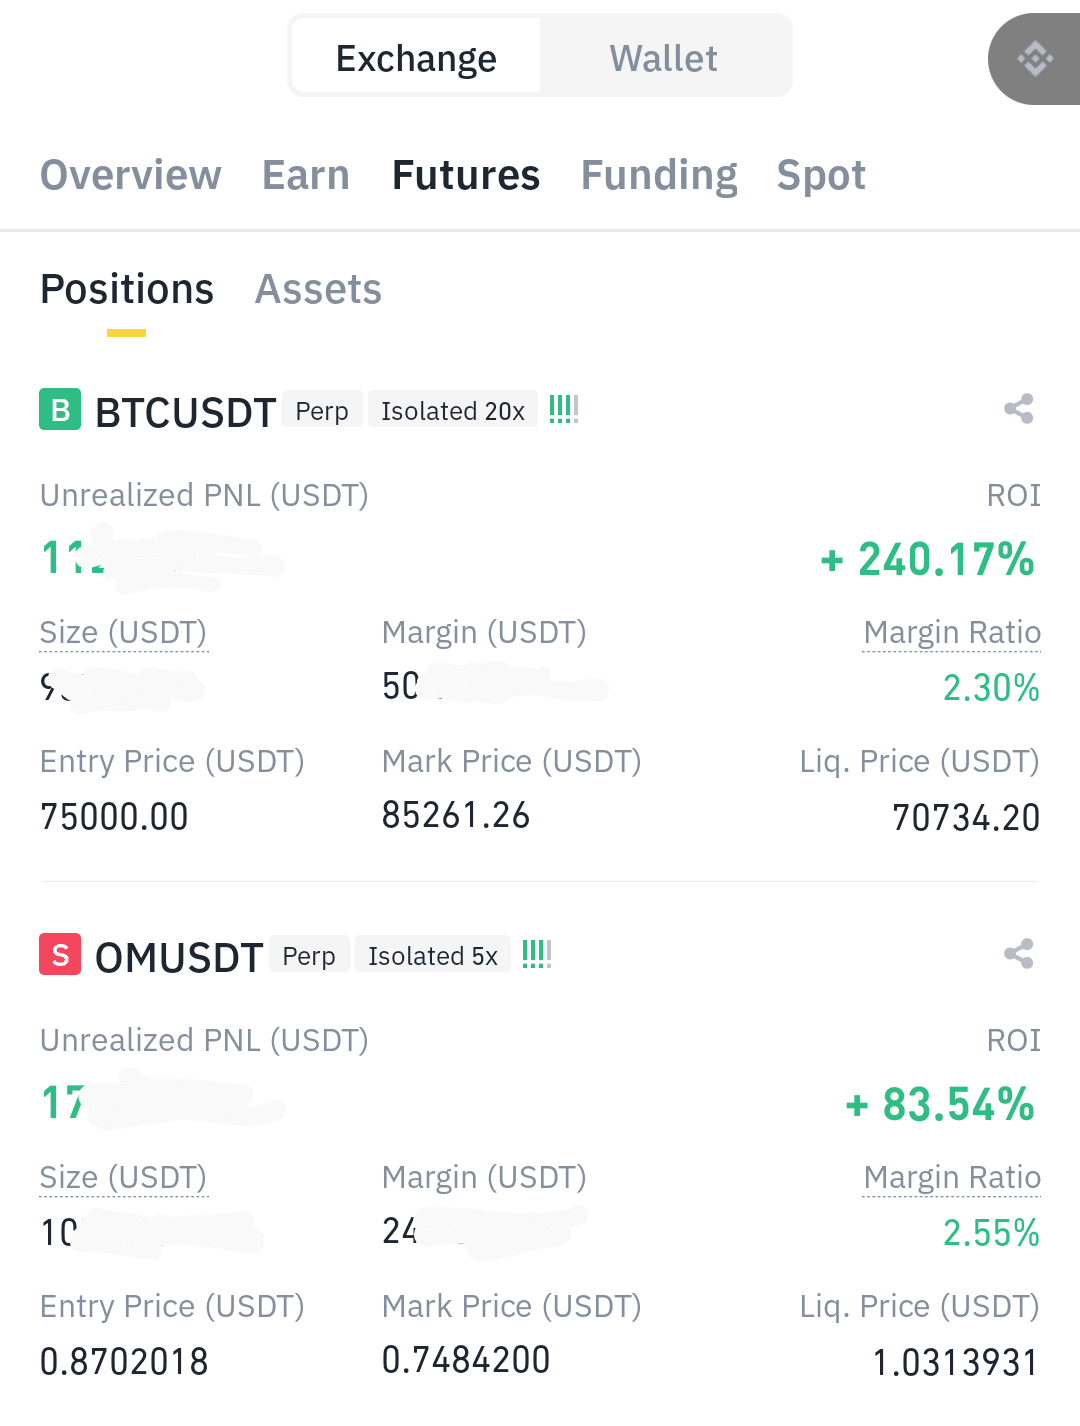
Task: Tap the ADL indicator bars next to Isolated 5x
Action: [537, 954]
